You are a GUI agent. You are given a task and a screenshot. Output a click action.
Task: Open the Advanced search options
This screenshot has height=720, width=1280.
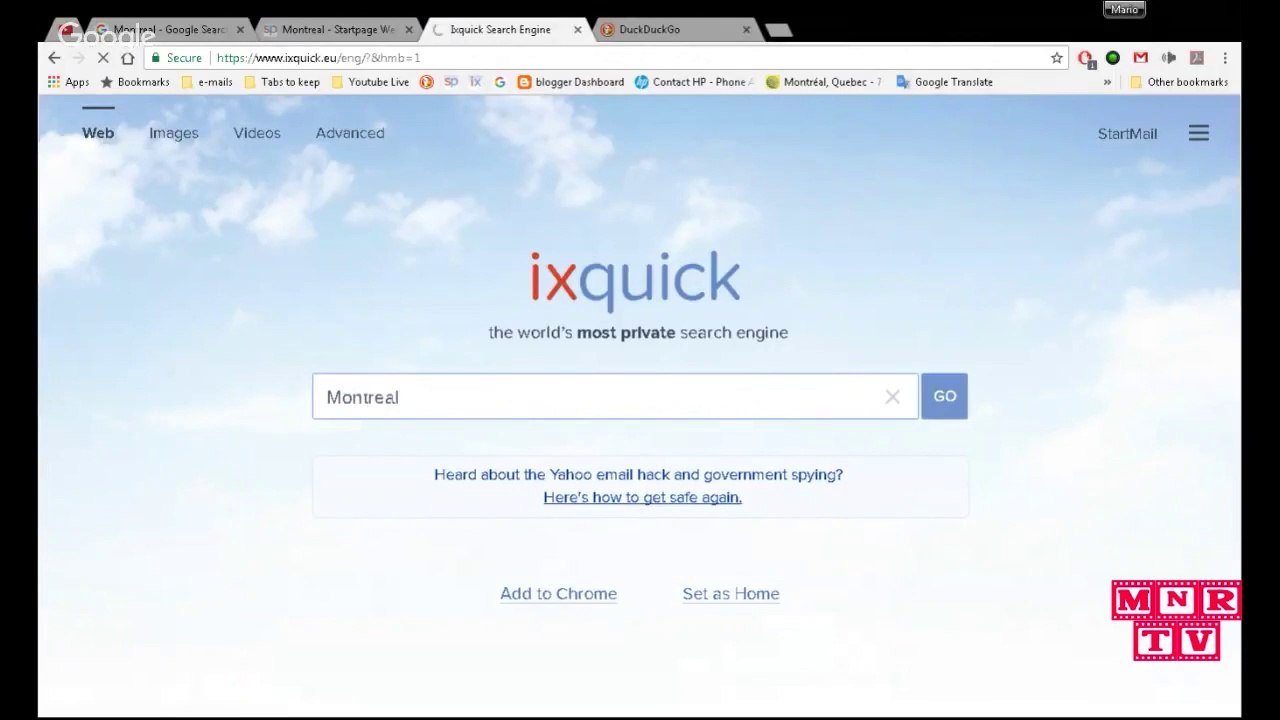350,133
